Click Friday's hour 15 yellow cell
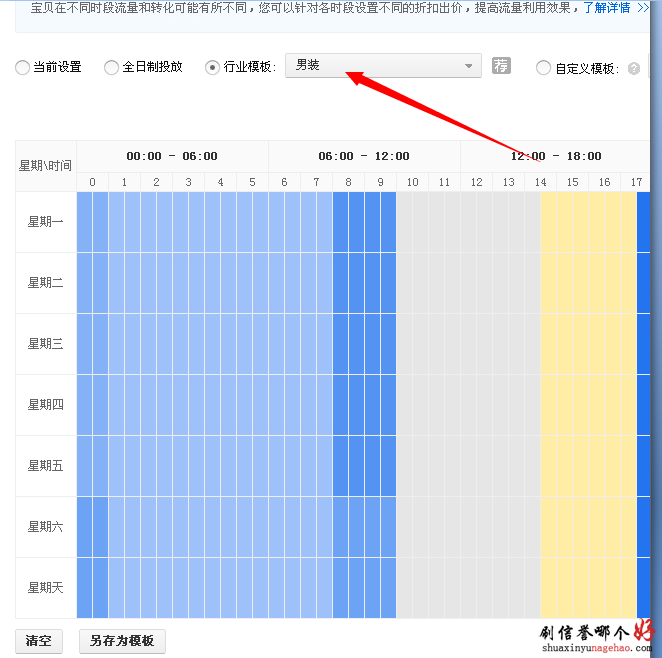 pyautogui.click(x=572, y=465)
